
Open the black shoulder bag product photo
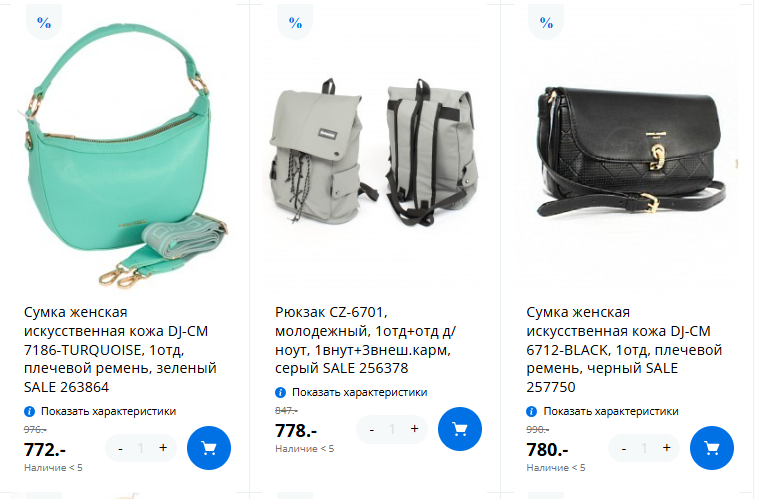pos(631,151)
